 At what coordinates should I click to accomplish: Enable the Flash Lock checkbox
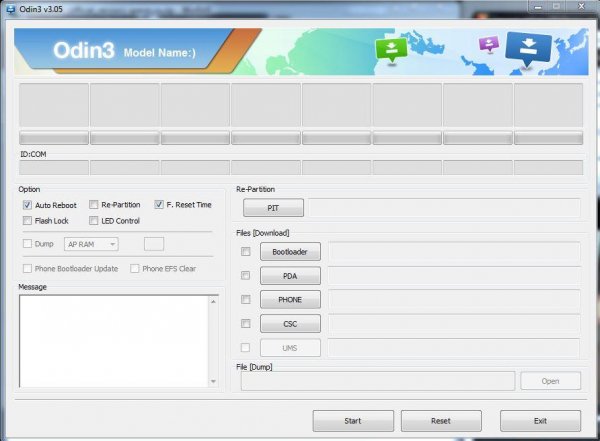27,220
